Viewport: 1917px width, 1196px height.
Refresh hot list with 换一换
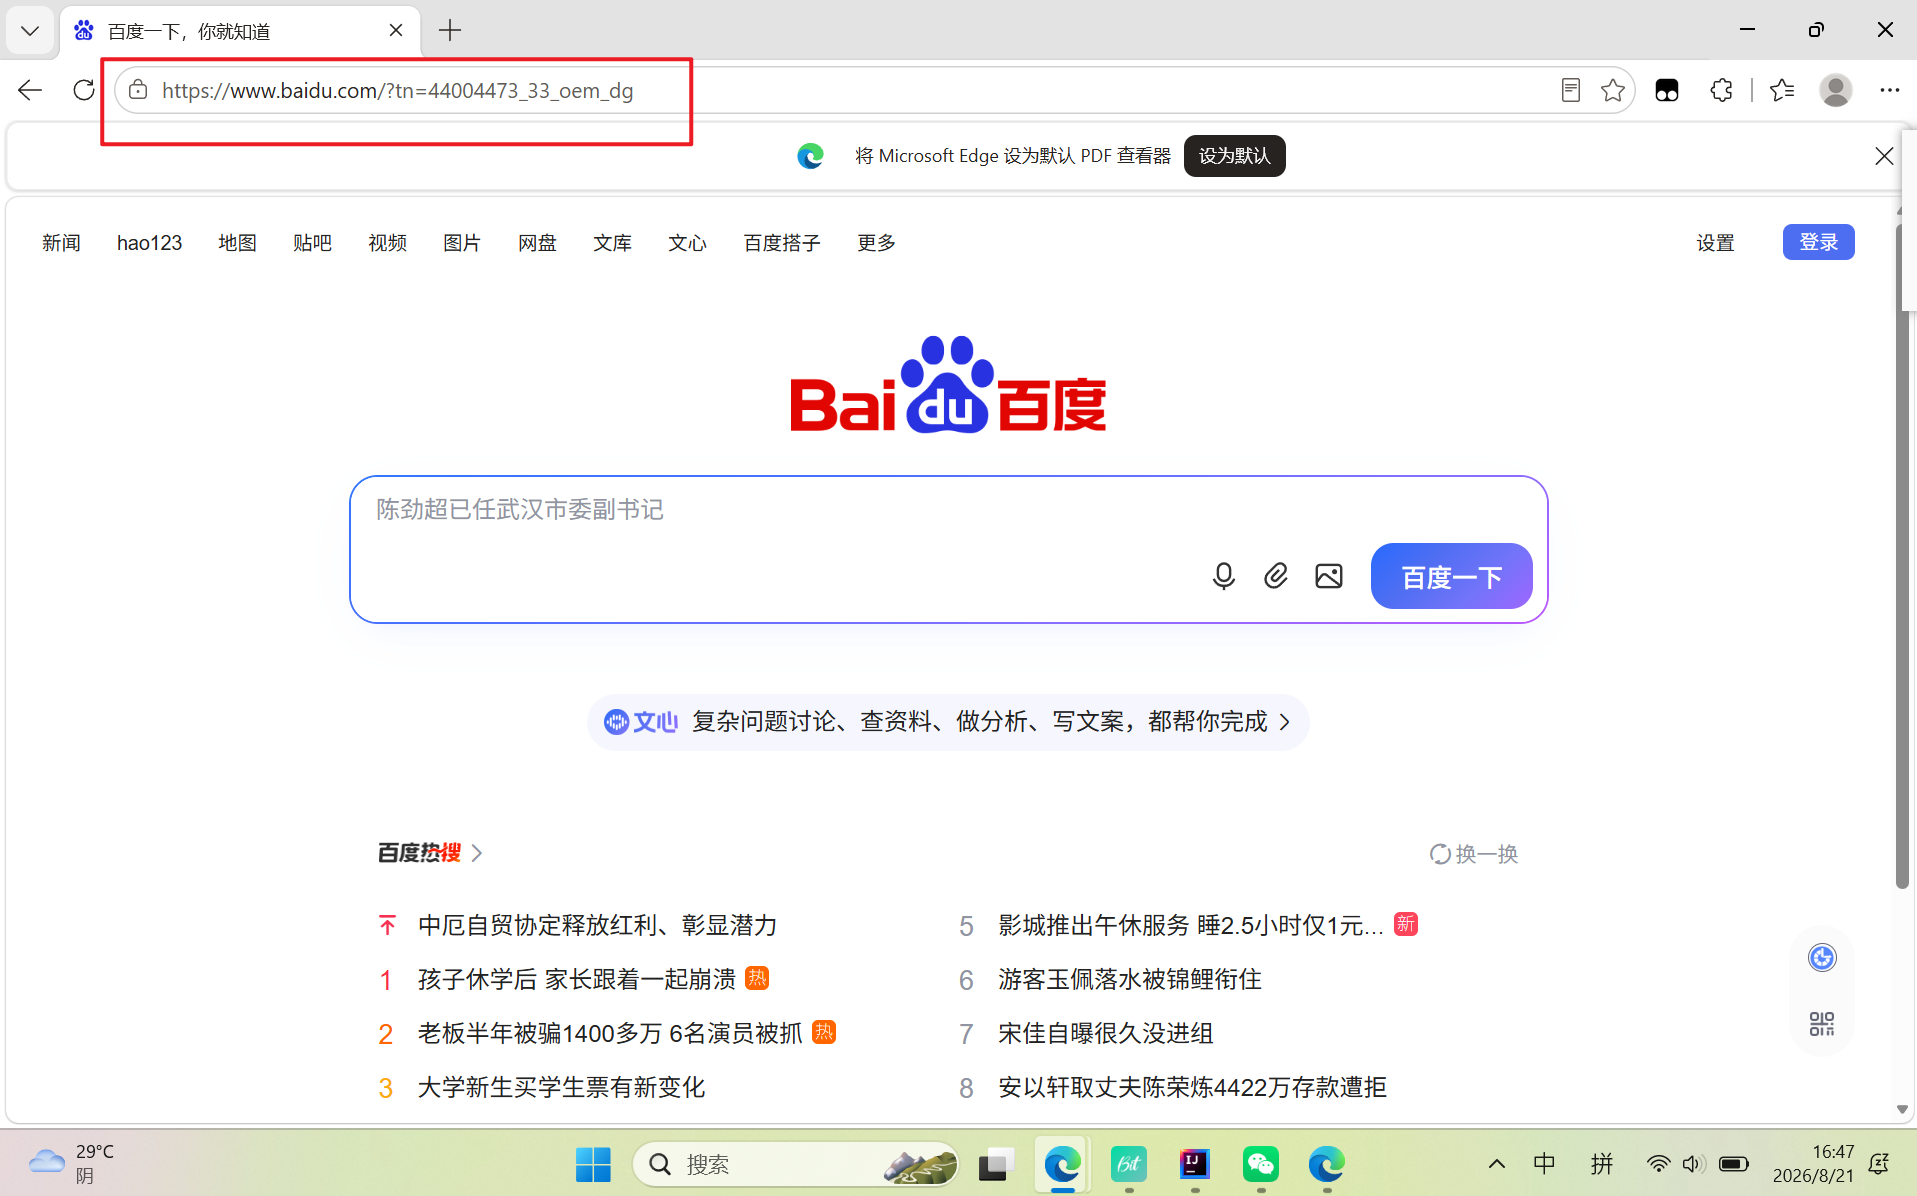1474,854
